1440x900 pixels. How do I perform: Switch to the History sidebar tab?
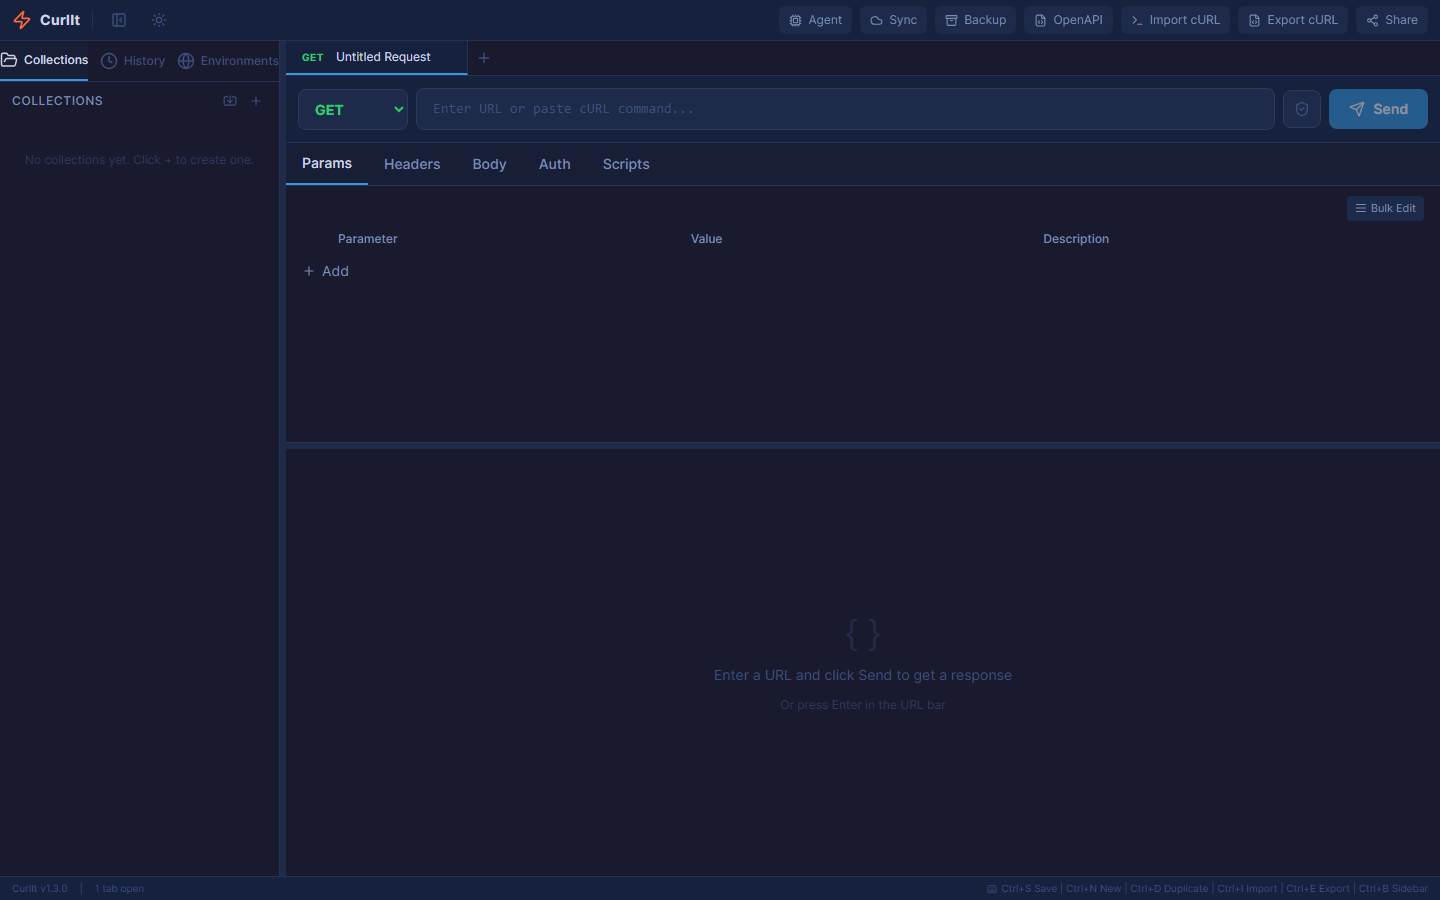pyautogui.click(x=133, y=61)
